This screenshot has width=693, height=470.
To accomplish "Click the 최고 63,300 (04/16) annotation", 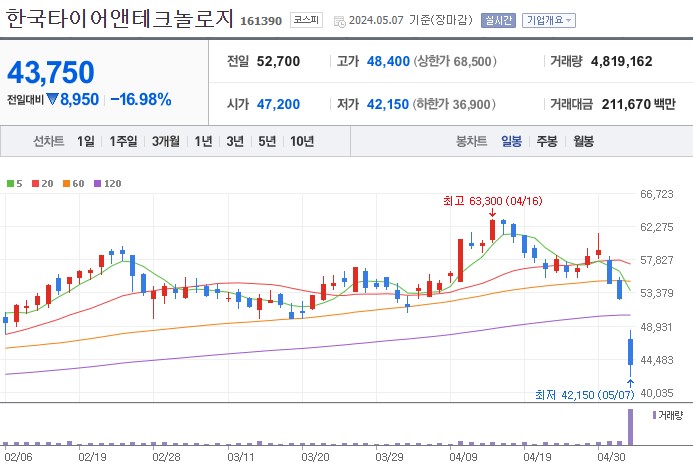I will pos(493,201).
